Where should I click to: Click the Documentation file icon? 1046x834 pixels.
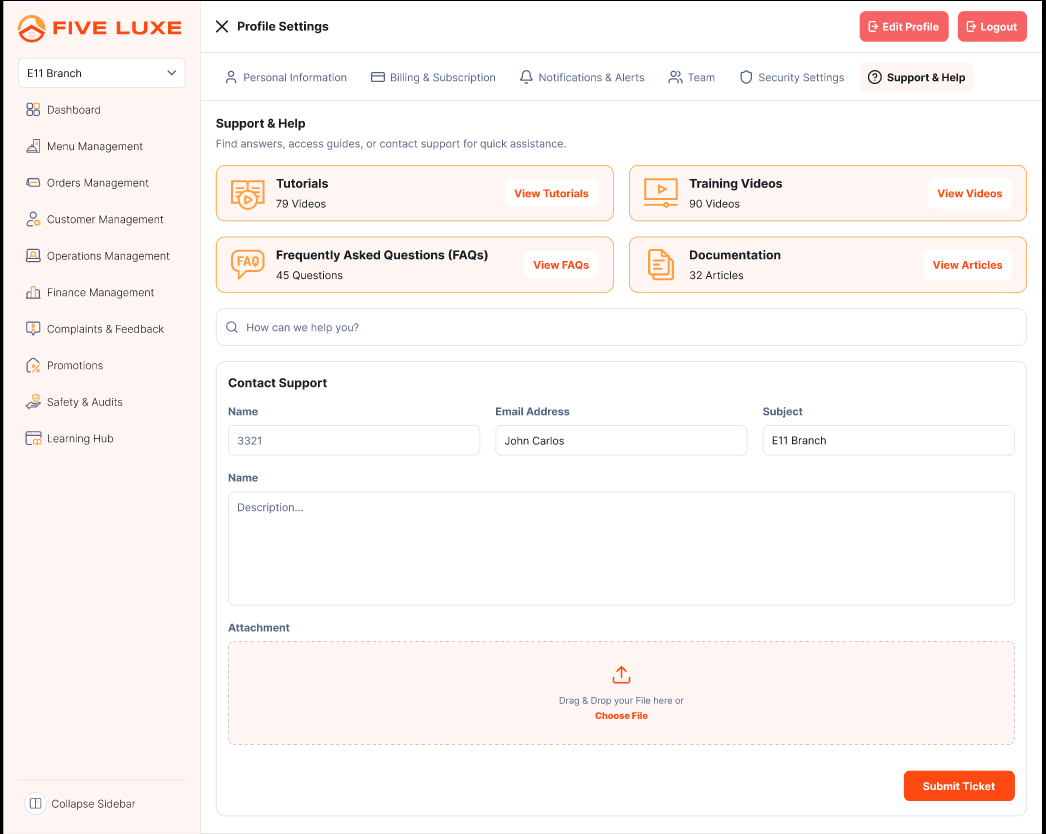pos(660,264)
